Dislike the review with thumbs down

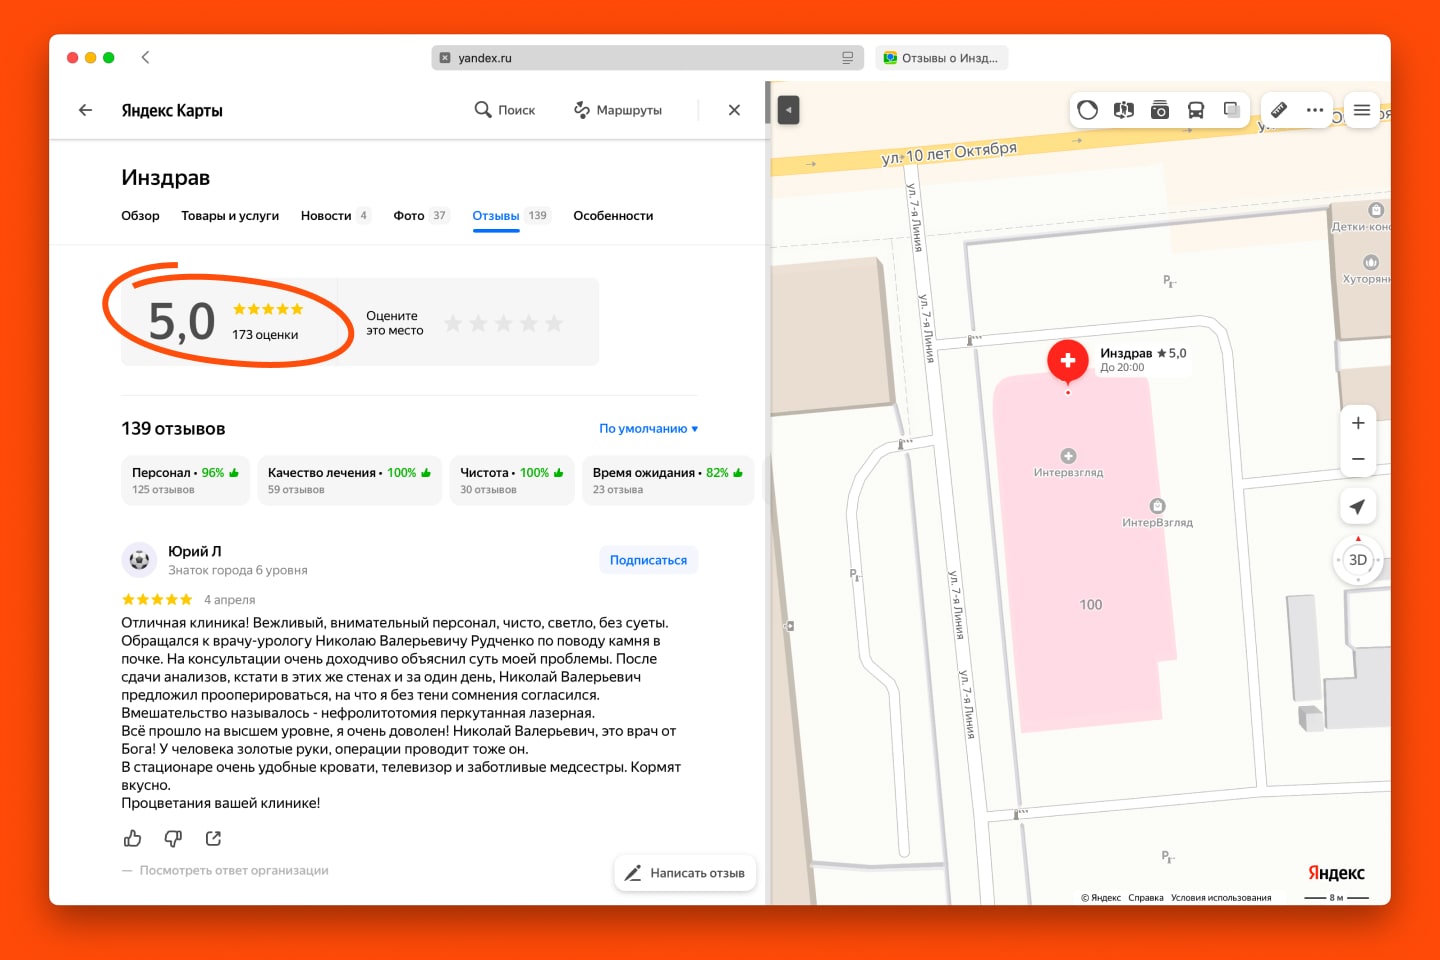[x=173, y=838]
